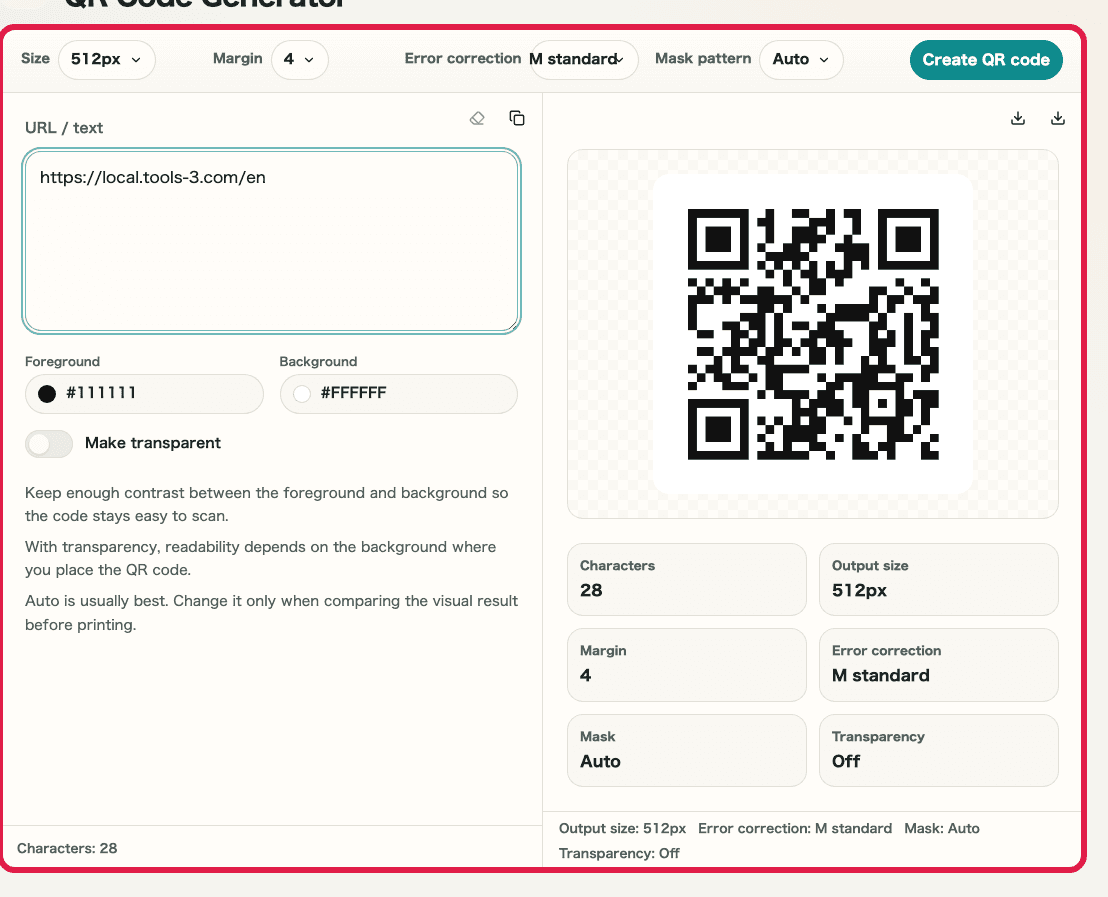This screenshot has height=897, width=1108.
Task: Click the generated QR code image
Action: pos(813,334)
